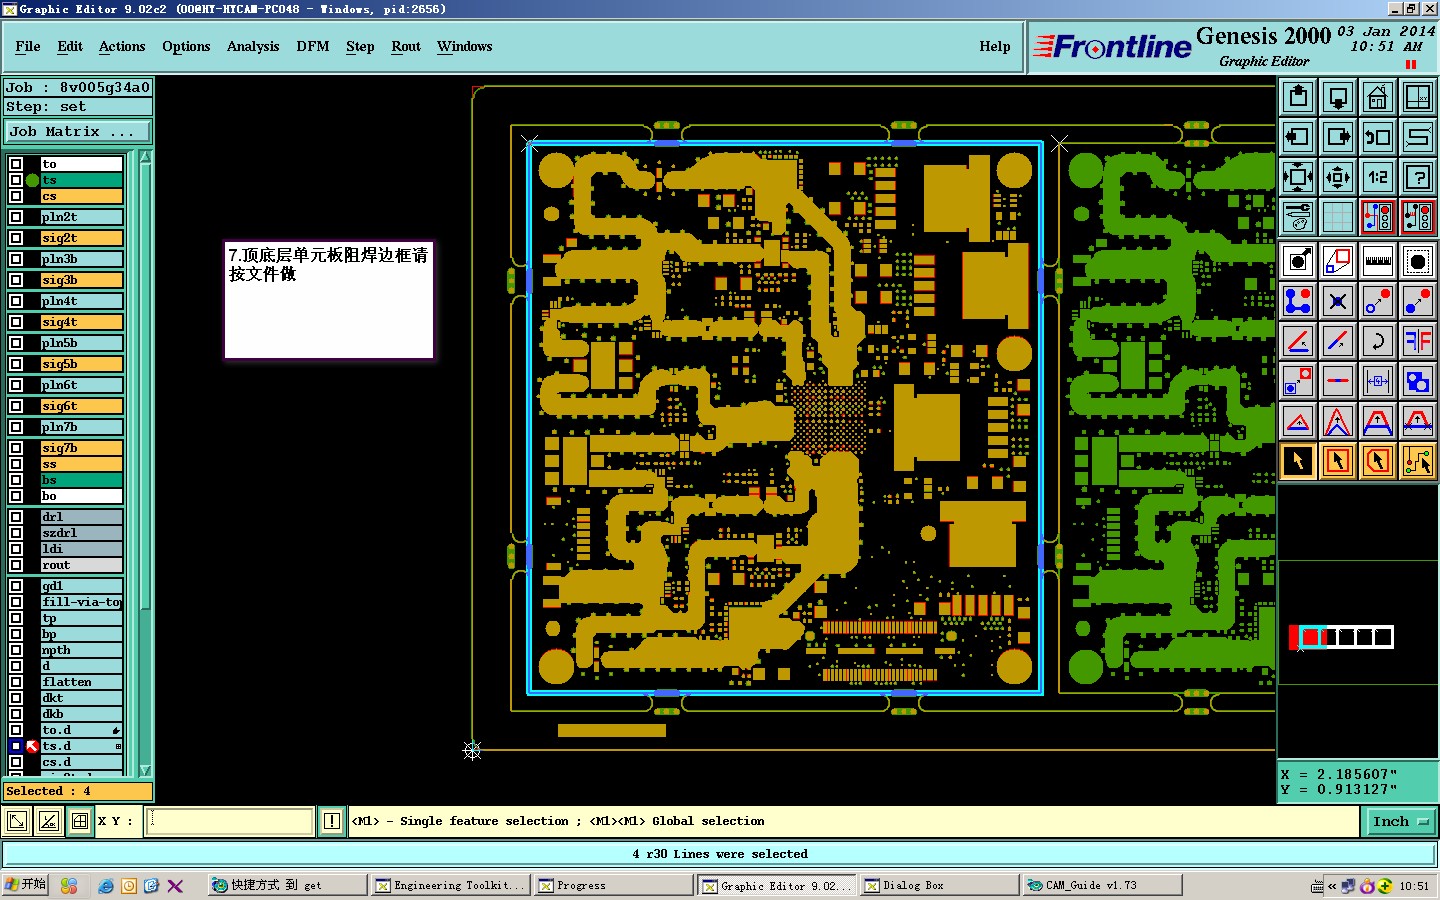
Task: Click the zoom-in expand arrows icon
Action: click(1298, 177)
